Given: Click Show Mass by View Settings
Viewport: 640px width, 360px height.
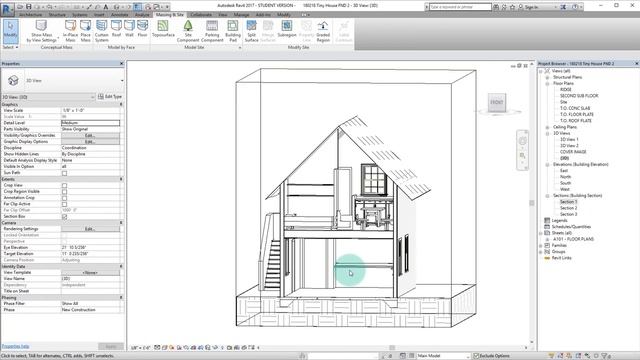Looking at the screenshot, I should point(41,31).
